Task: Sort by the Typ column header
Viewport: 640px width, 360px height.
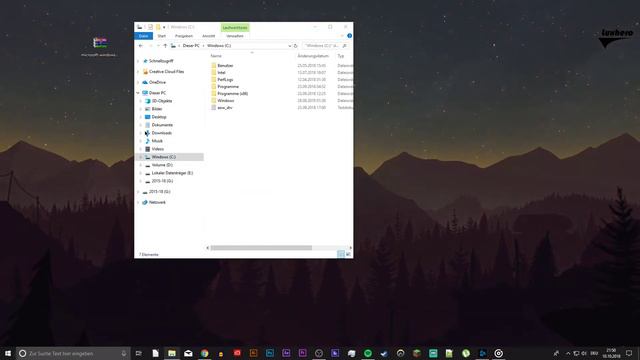Action: pos(341,56)
